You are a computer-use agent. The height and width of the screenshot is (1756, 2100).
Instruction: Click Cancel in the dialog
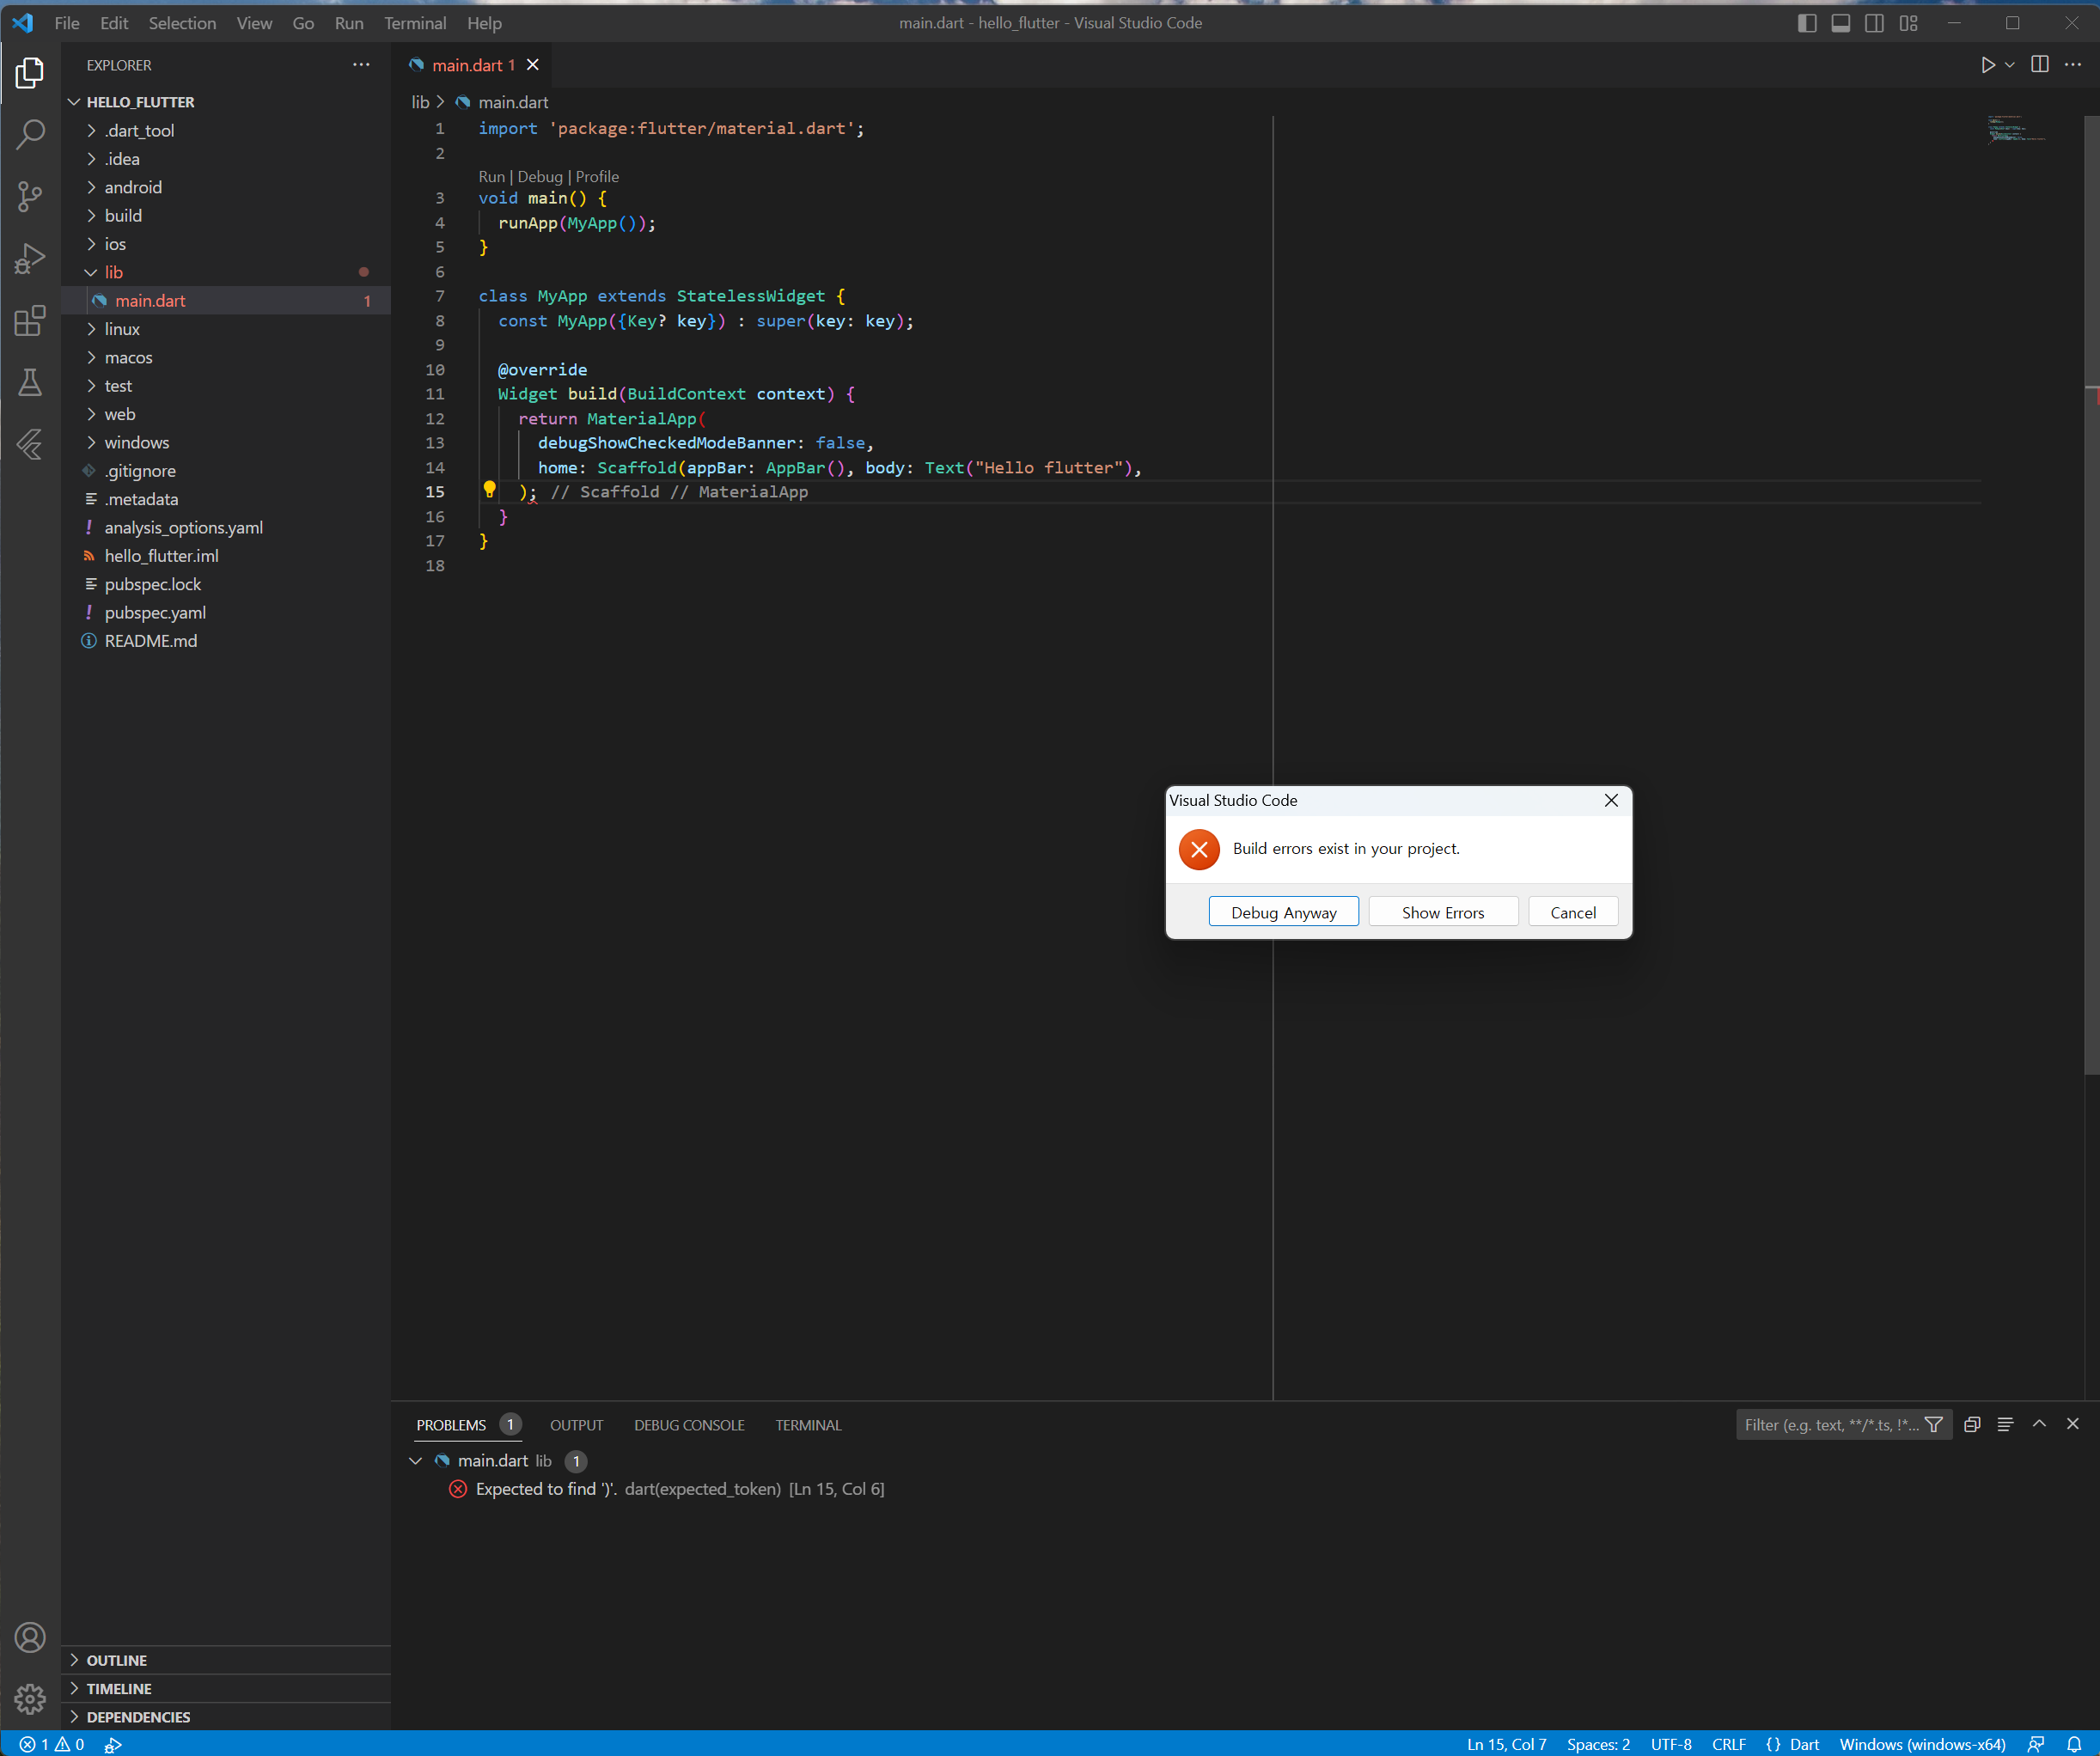click(1573, 912)
